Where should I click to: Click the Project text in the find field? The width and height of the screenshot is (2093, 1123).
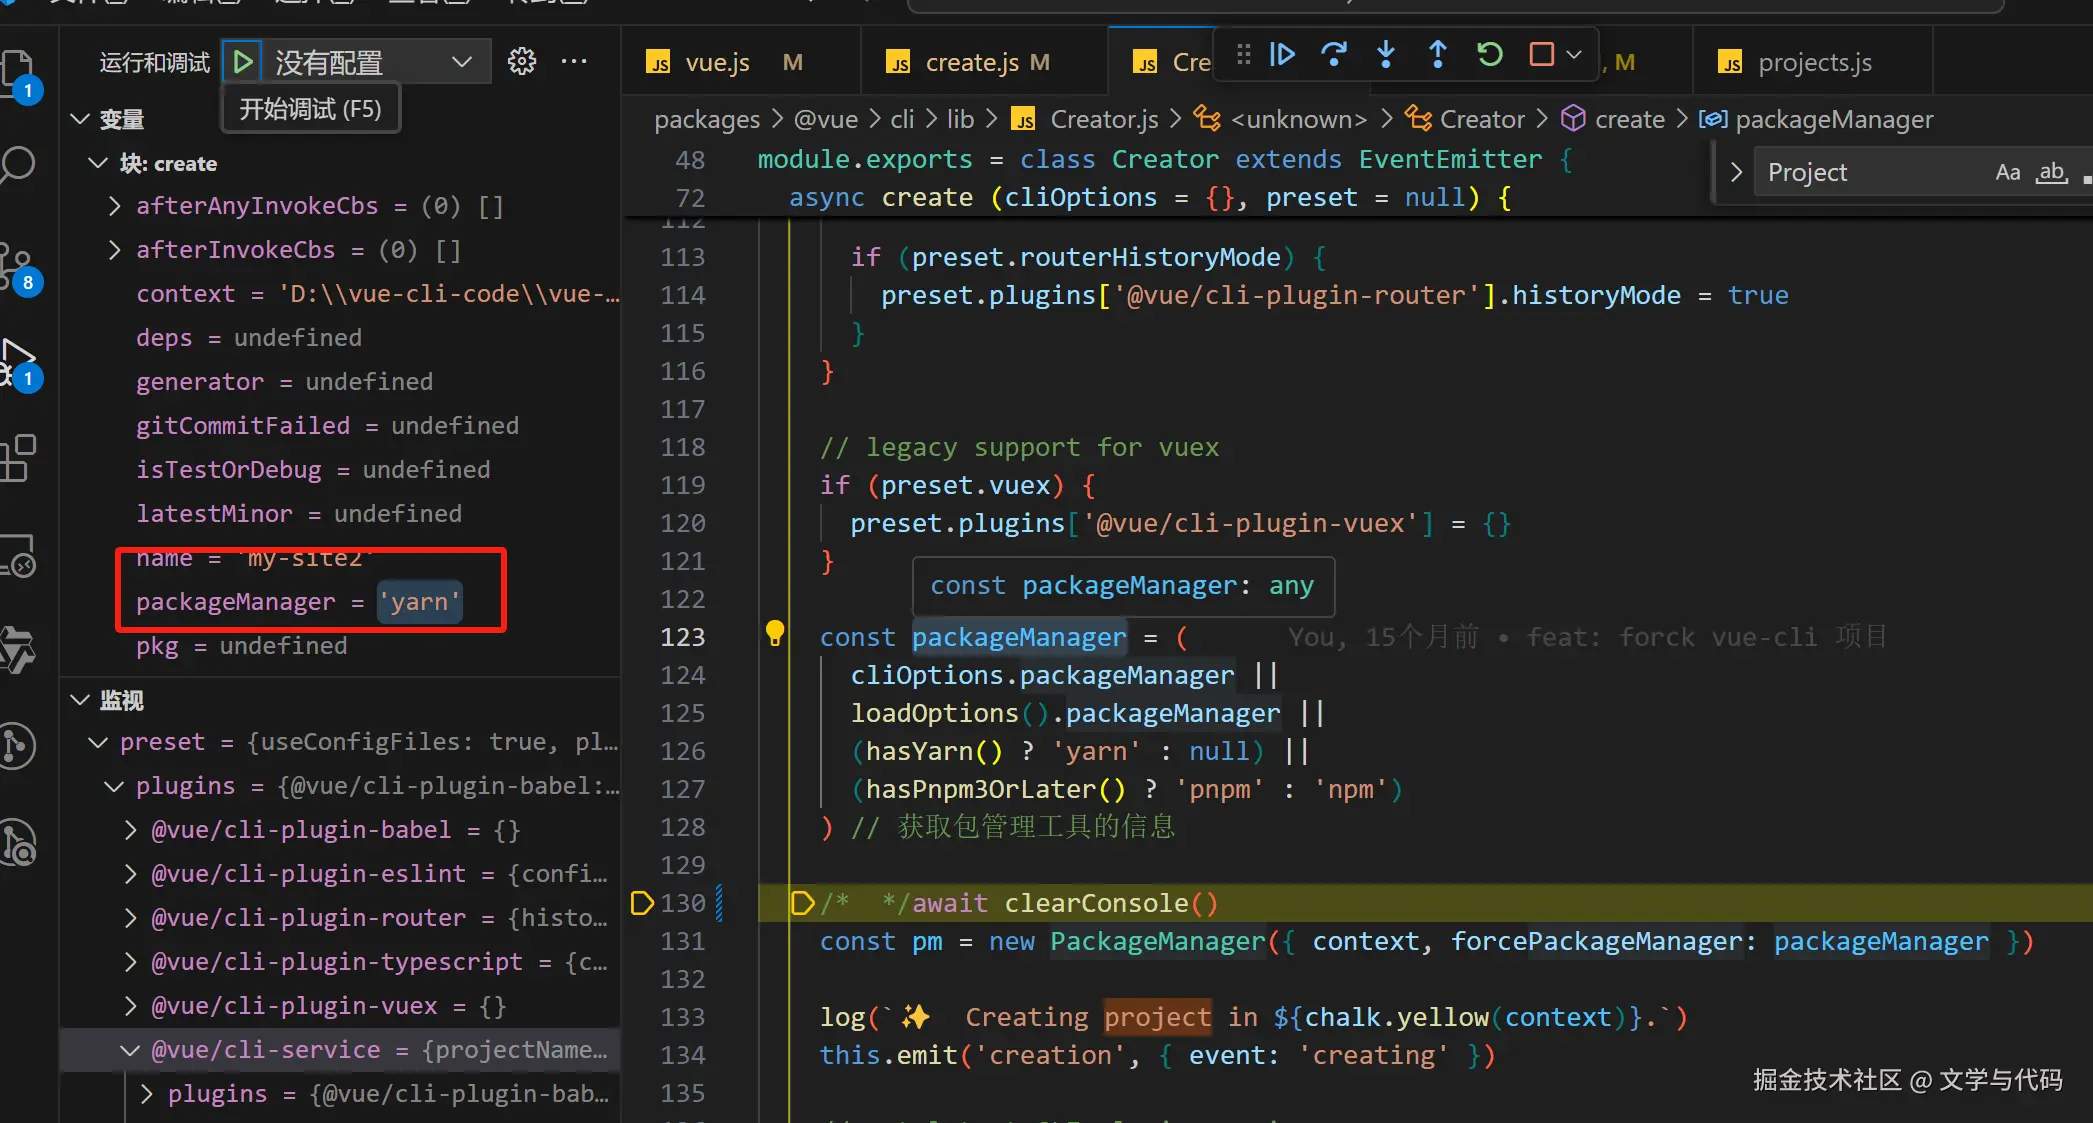pos(1807,172)
